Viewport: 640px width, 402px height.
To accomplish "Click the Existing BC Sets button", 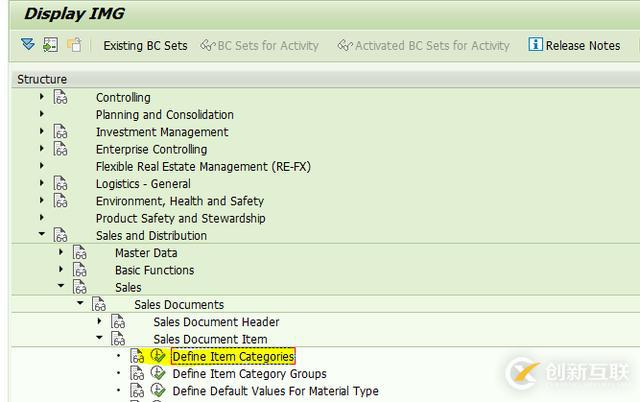I will point(145,45).
